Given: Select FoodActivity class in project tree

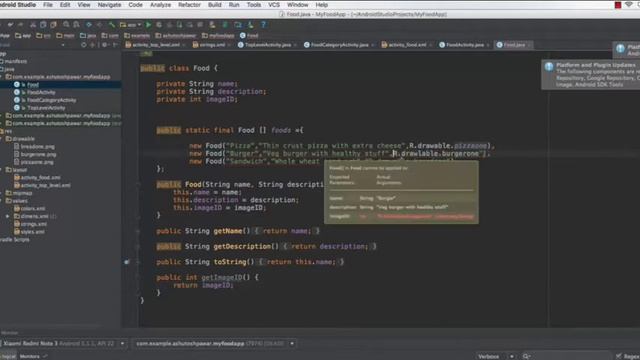Looking at the screenshot, I should 41,92.
